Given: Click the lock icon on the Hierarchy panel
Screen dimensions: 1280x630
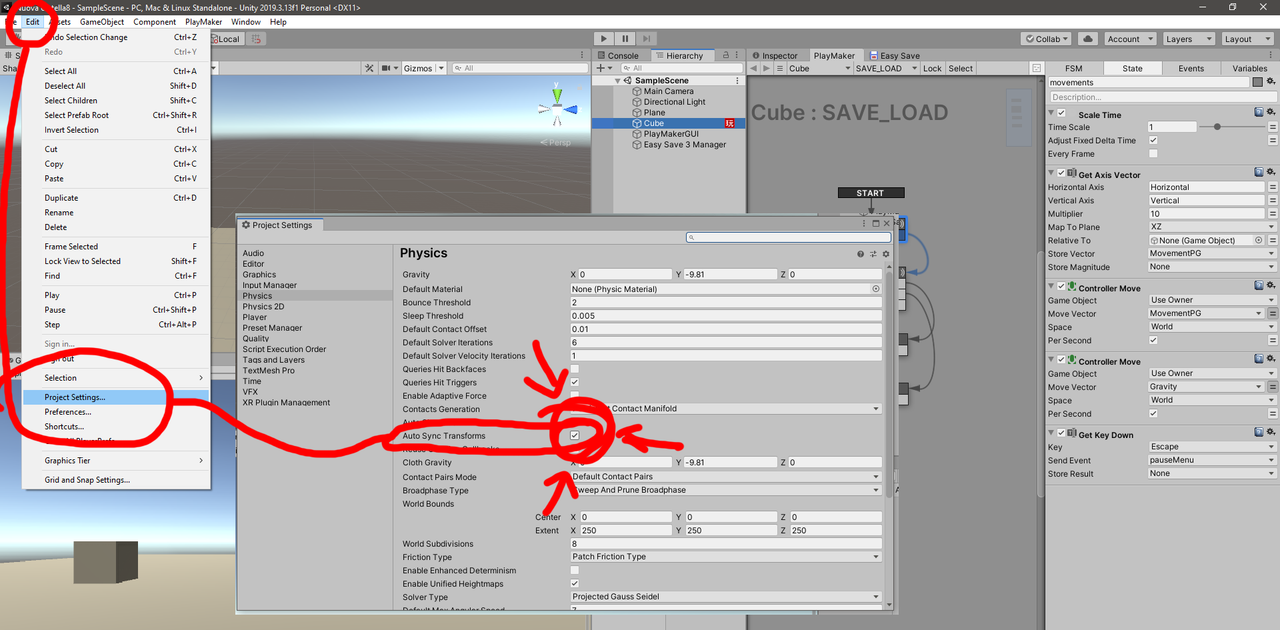Looking at the screenshot, I should click(724, 56).
